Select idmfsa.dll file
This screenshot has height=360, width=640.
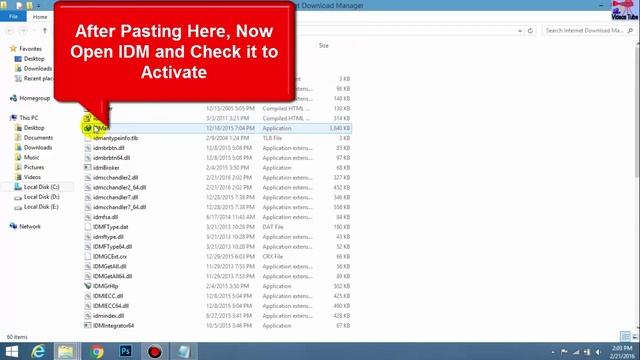click(105, 217)
